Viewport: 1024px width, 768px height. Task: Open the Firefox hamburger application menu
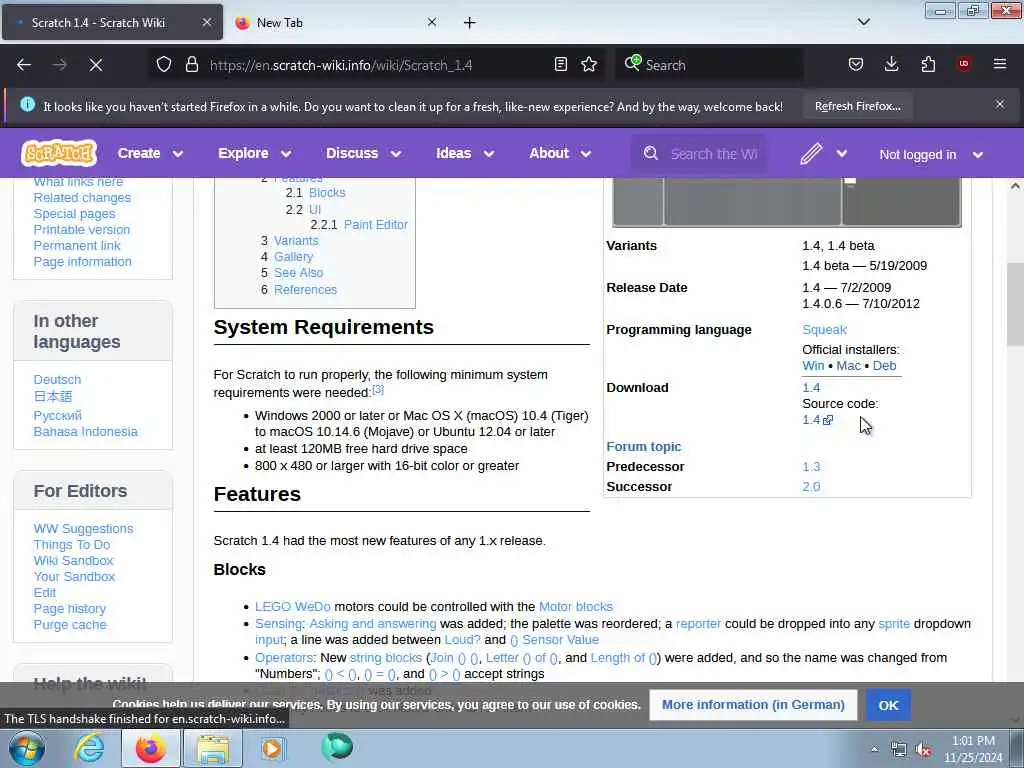point(1000,64)
